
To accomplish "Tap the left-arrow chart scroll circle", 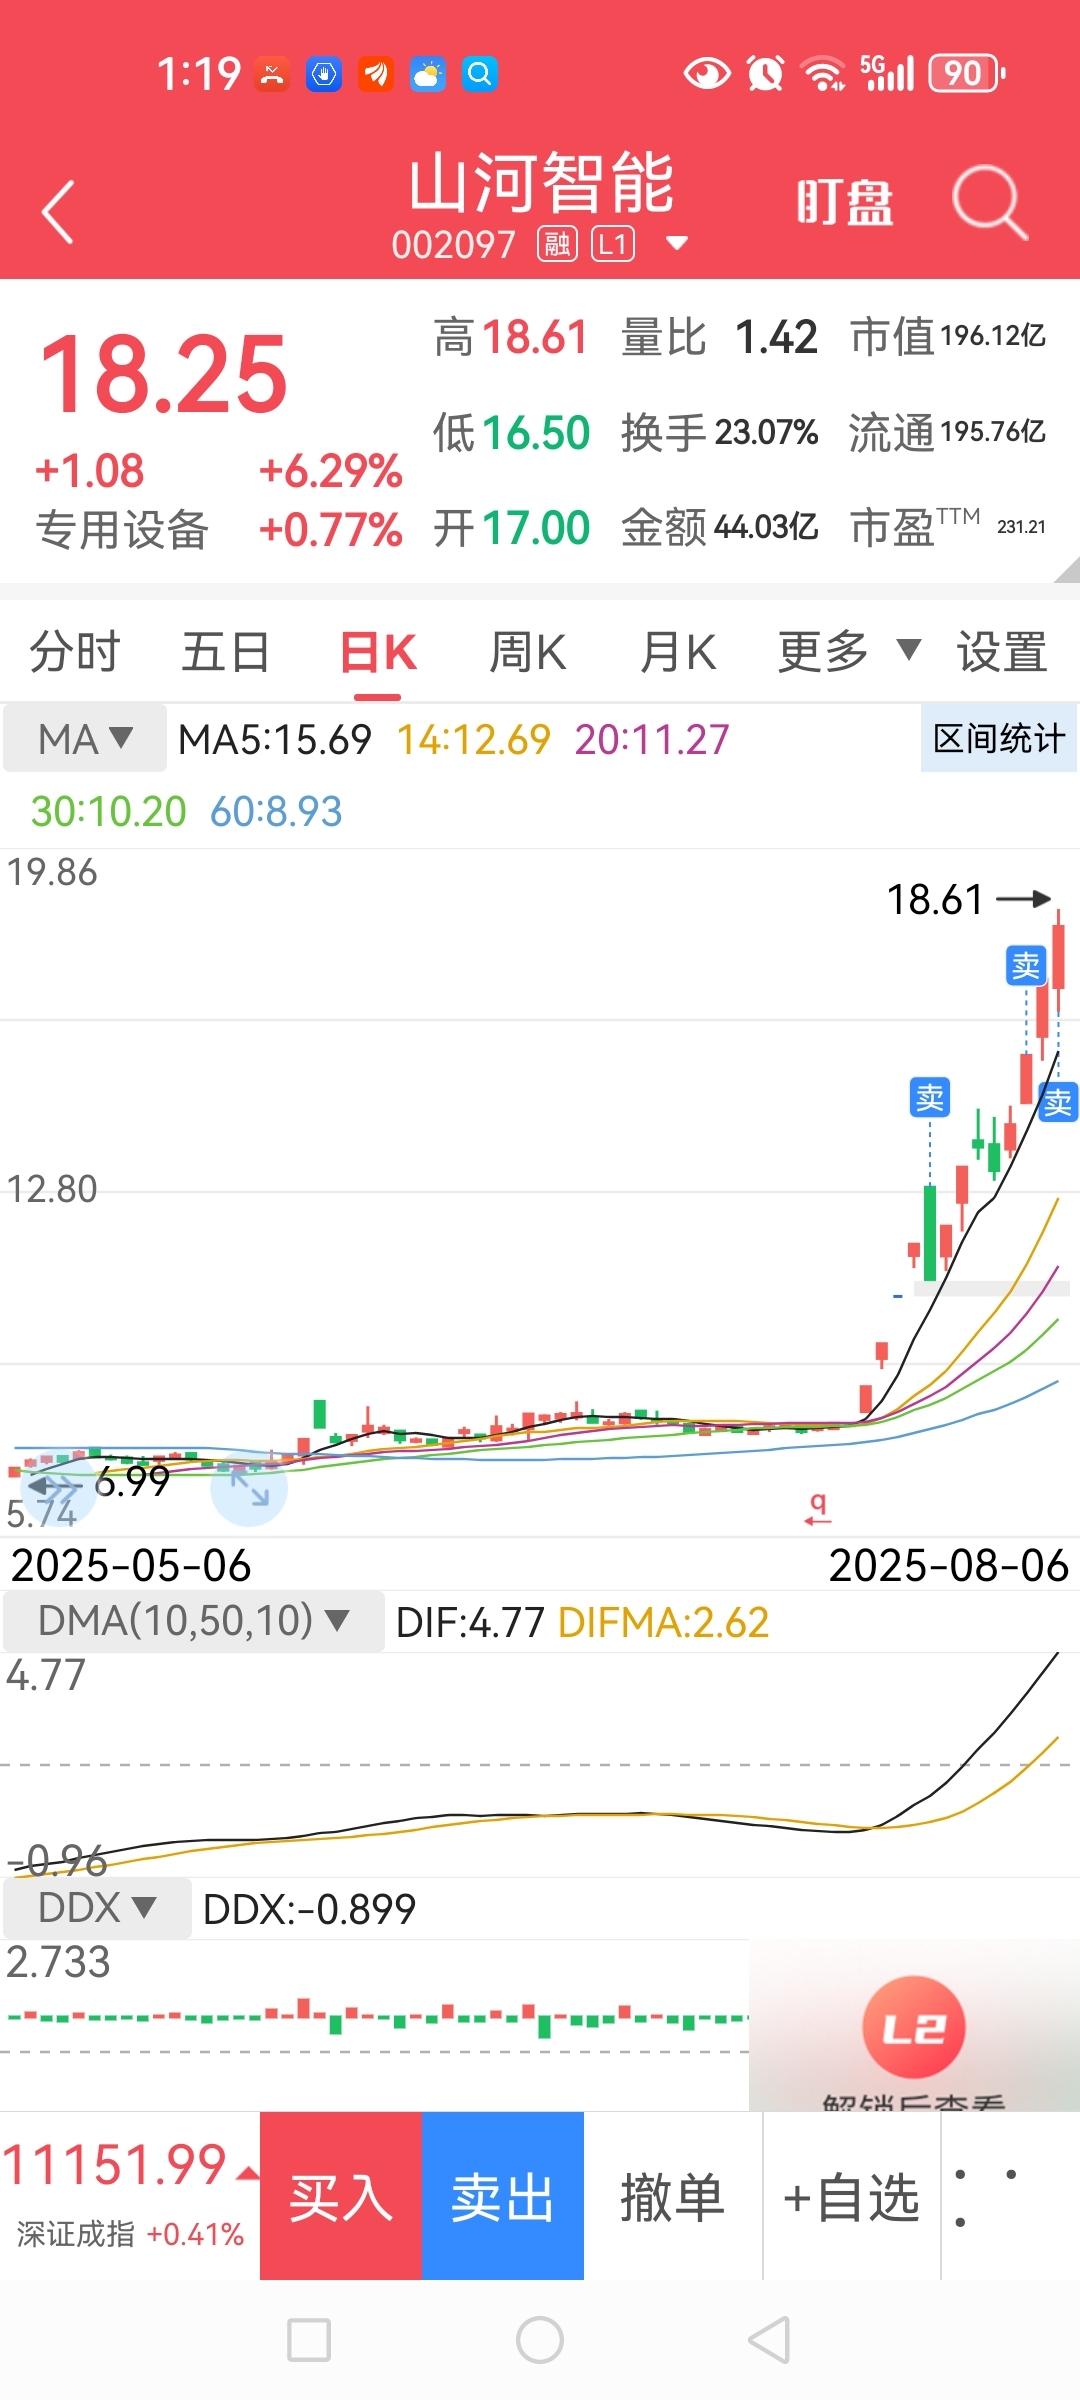I will click(x=57, y=1487).
